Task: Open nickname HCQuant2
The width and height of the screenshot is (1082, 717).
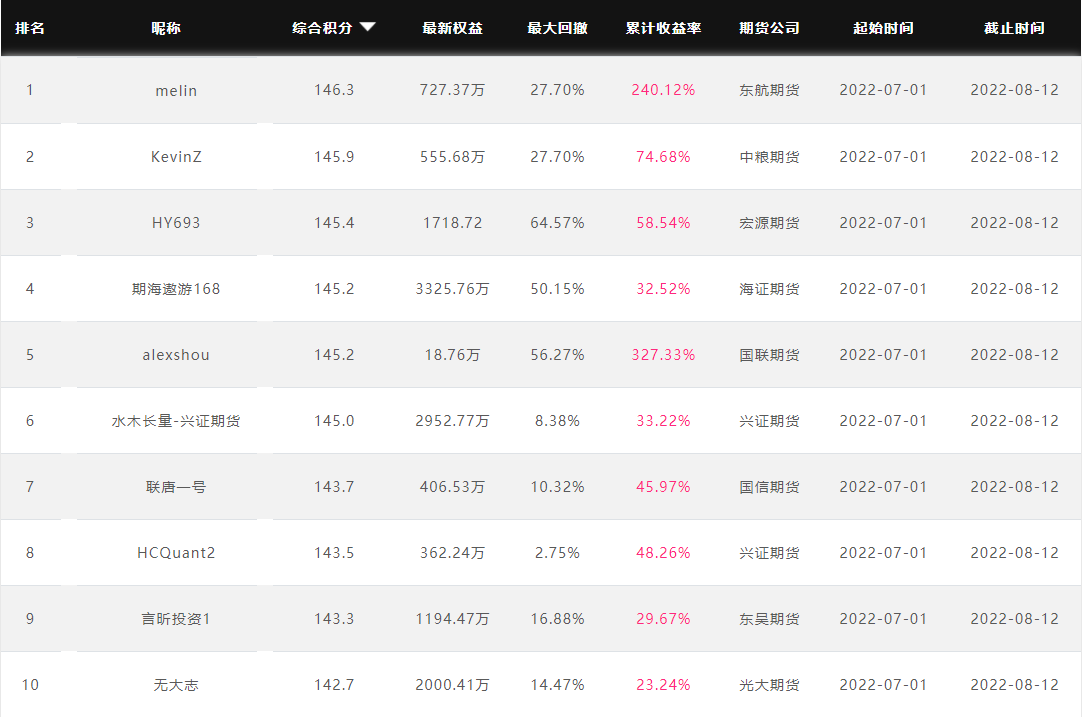Action: (x=176, y=553)
